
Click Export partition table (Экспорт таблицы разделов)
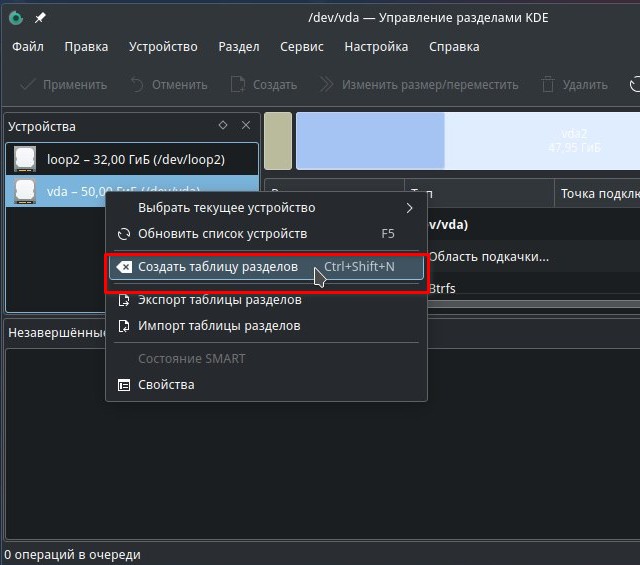pos(219,300)
